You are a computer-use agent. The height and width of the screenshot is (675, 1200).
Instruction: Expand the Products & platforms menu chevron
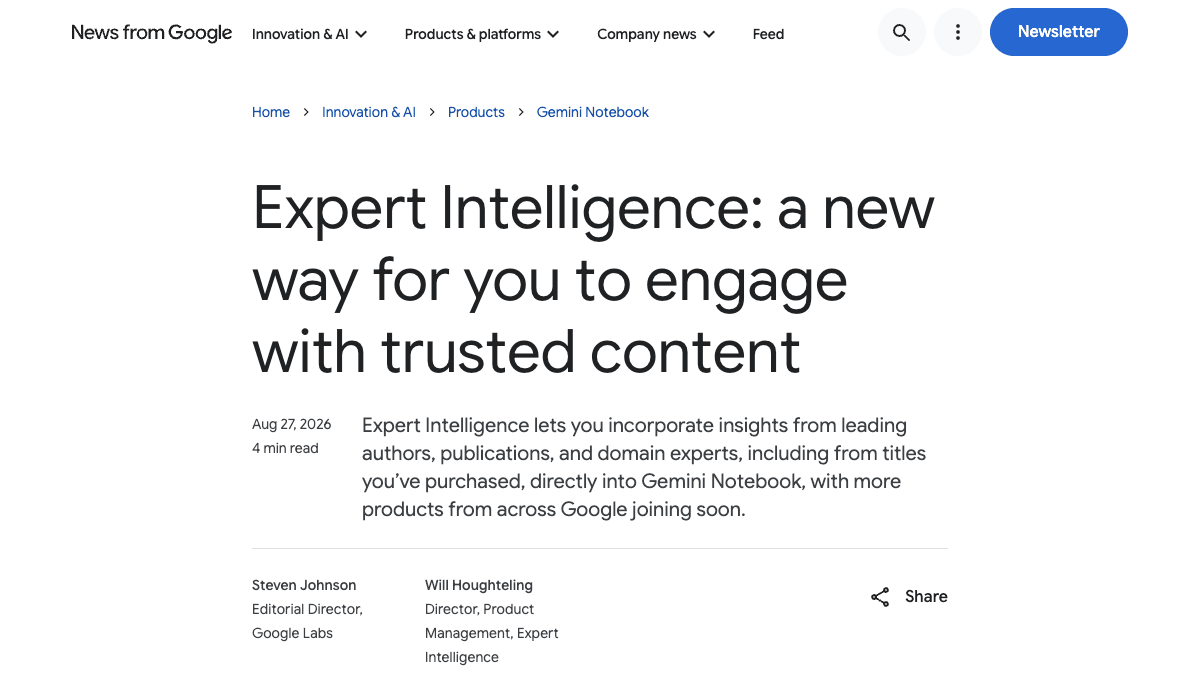tap(553, 34)
